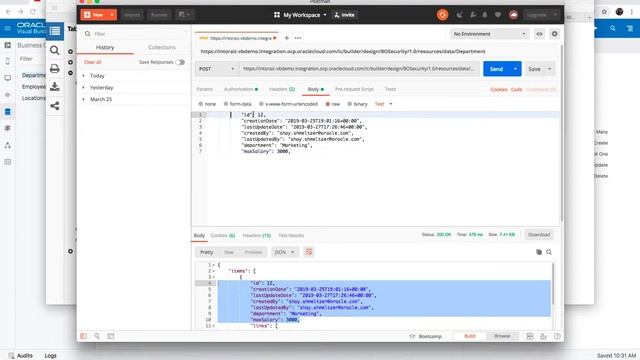Select x-www-form-urlencoded body type radio

[261, 104]
